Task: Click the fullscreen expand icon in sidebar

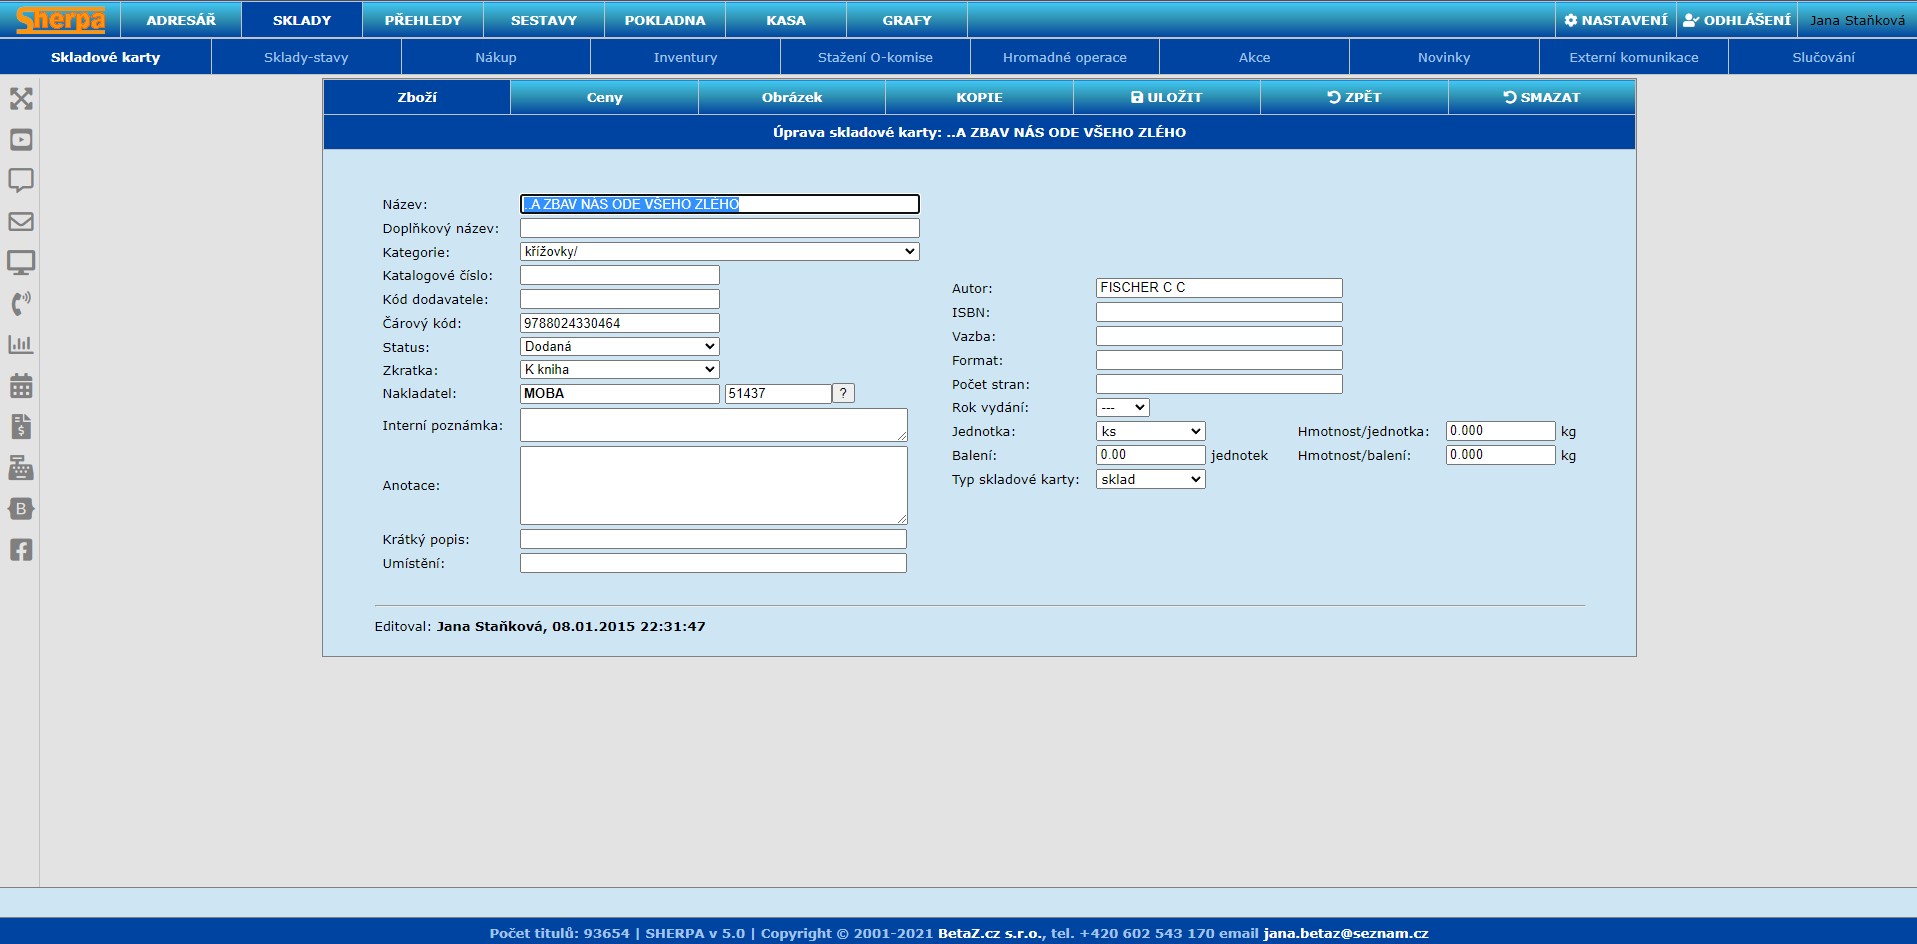Action: coord(21,99)
